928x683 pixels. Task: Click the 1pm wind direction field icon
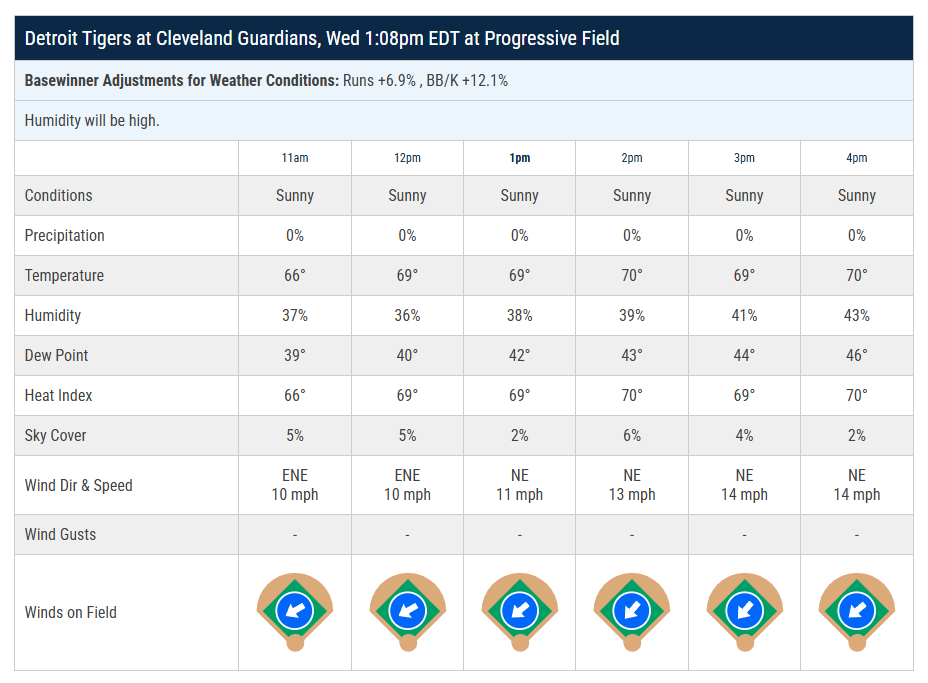coord(520,610)
